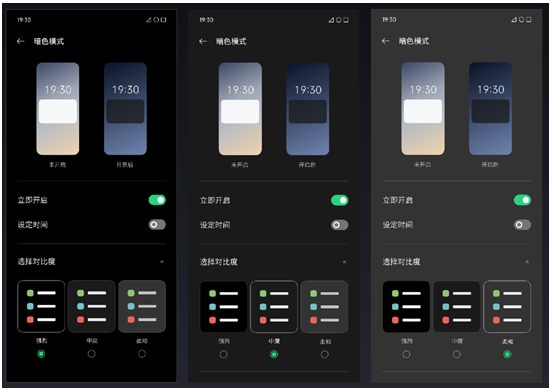
Task: Select 中度 contrast card on lightest-gray screen
Action: (456, 306)
